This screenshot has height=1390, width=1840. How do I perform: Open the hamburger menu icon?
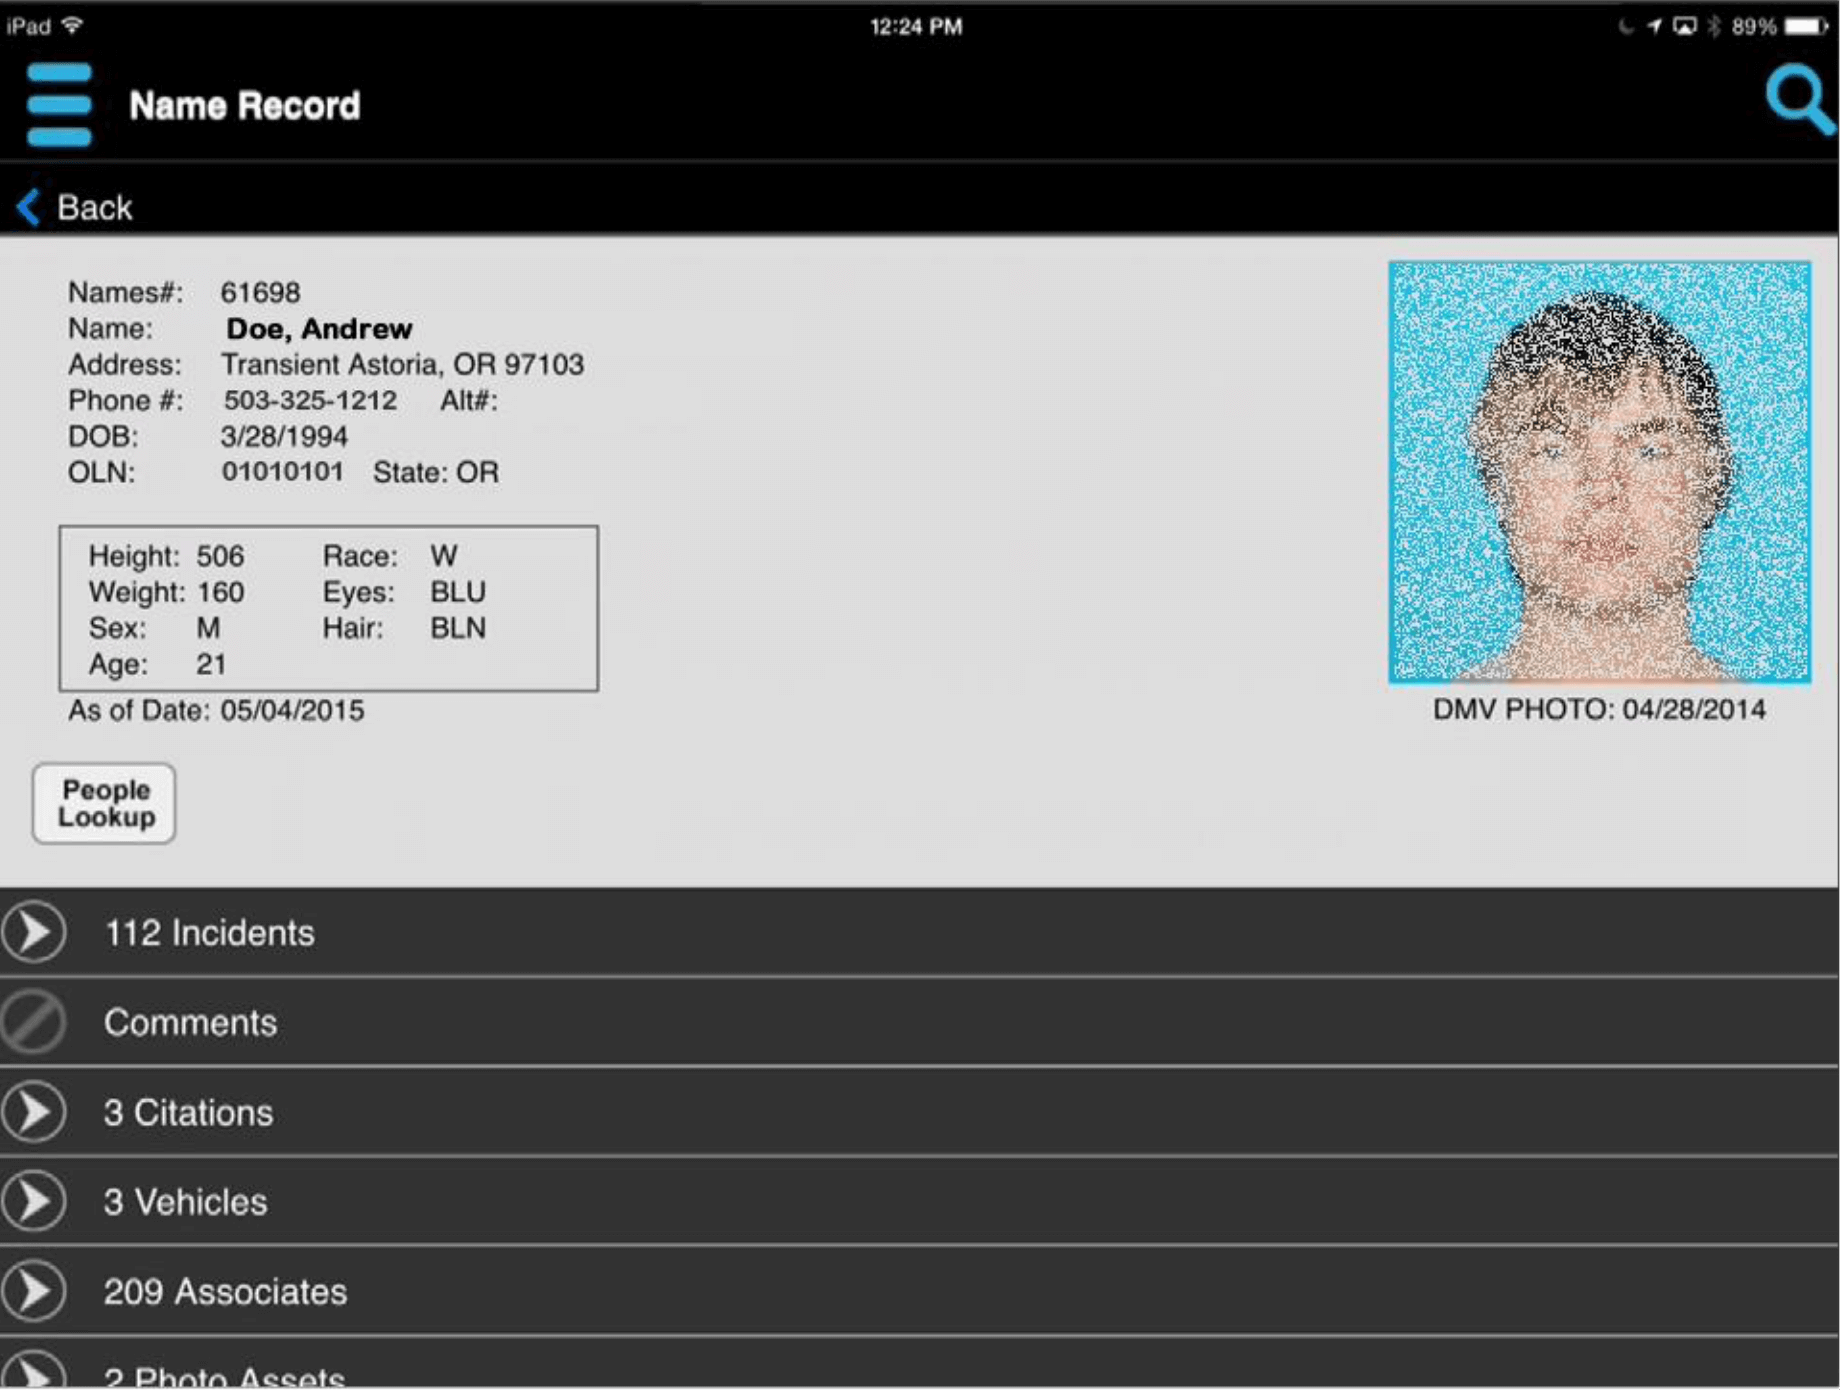coord(59,105)
